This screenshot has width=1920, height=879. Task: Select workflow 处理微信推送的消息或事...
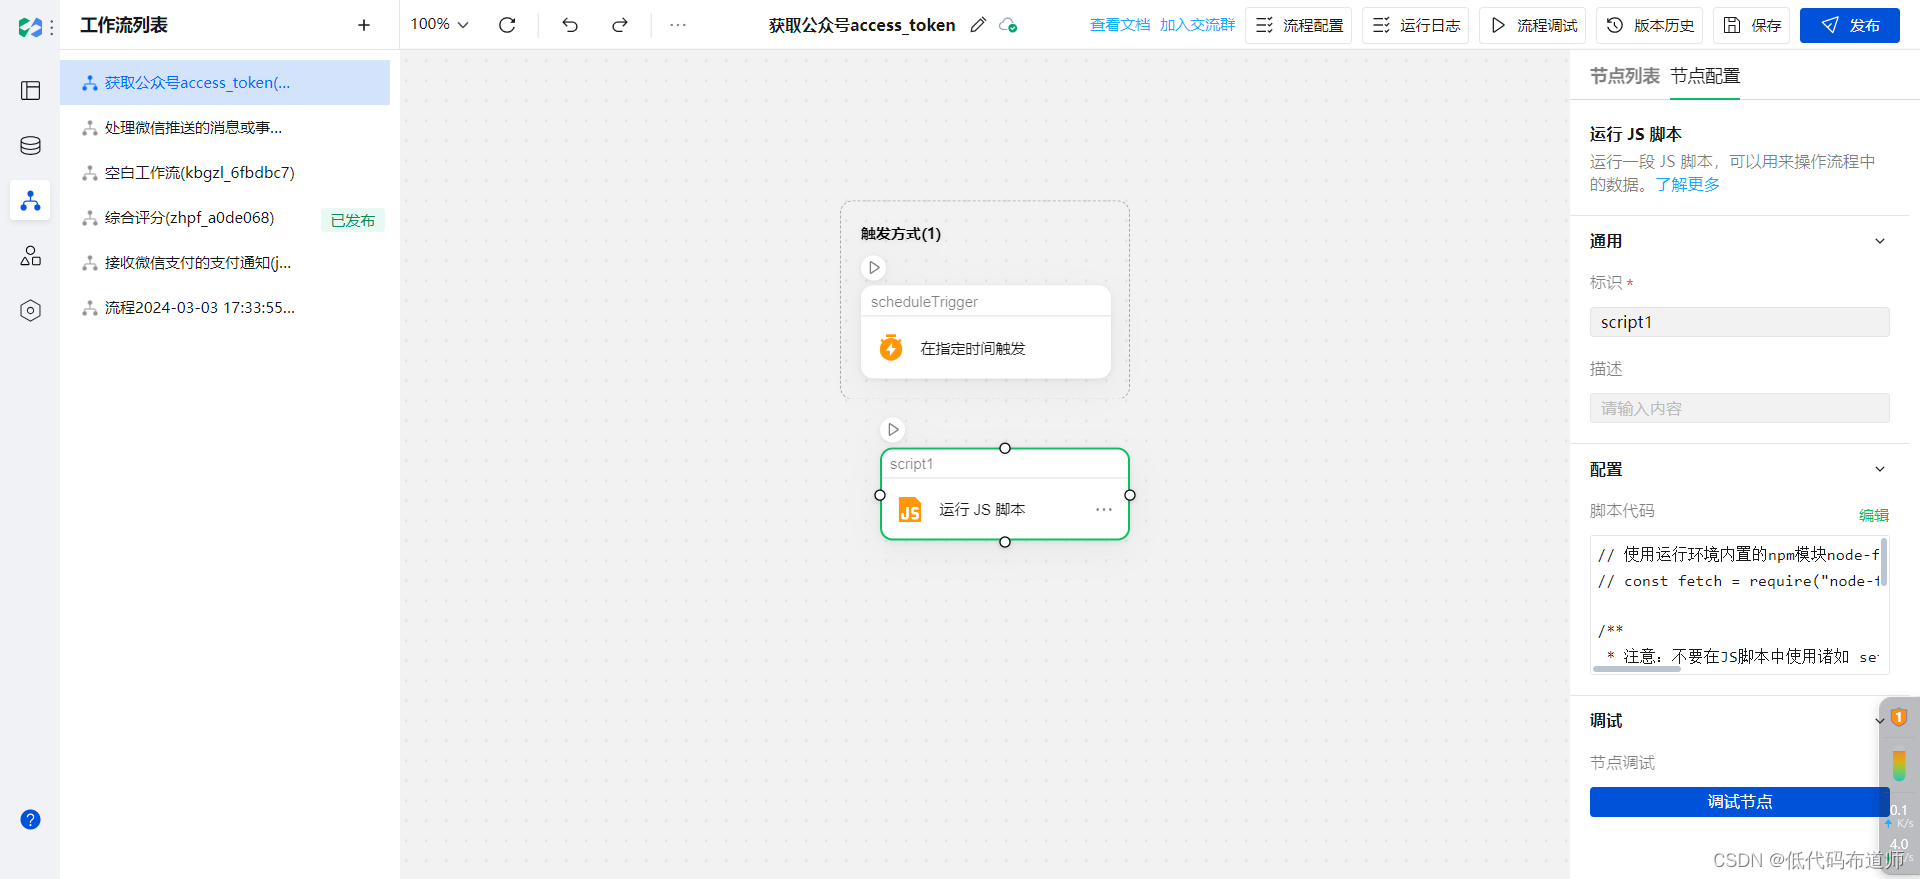click(x=225, y=128)
